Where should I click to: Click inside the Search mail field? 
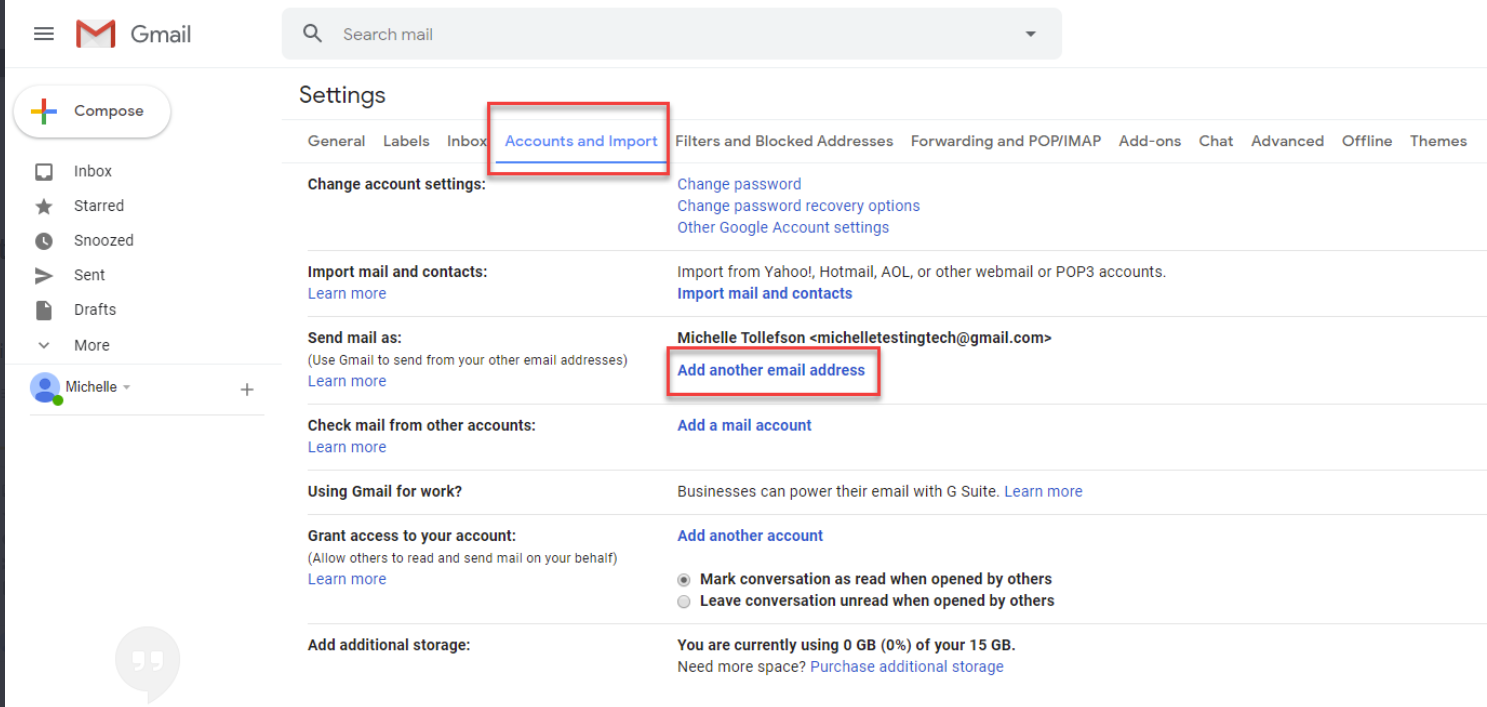[x=660, y=34]
